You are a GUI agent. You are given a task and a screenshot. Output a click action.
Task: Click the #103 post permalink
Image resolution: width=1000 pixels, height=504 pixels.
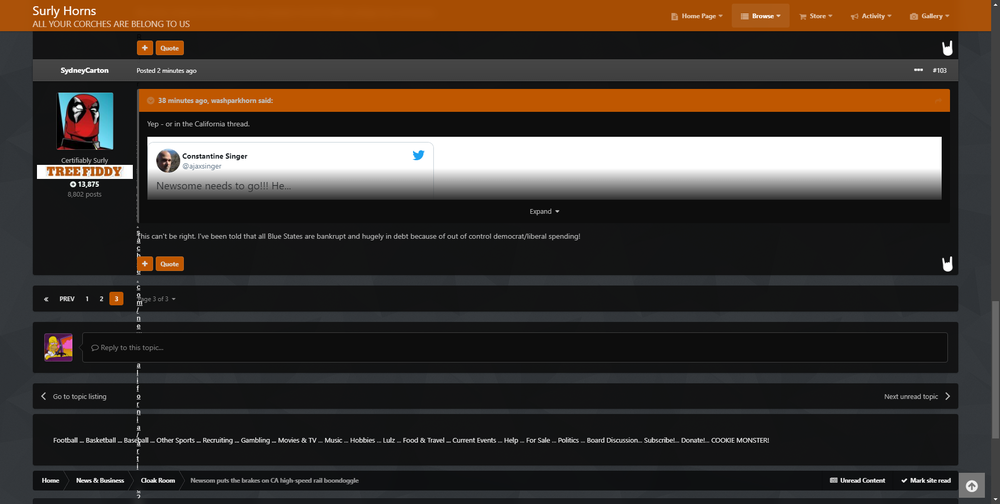(939, 70)
